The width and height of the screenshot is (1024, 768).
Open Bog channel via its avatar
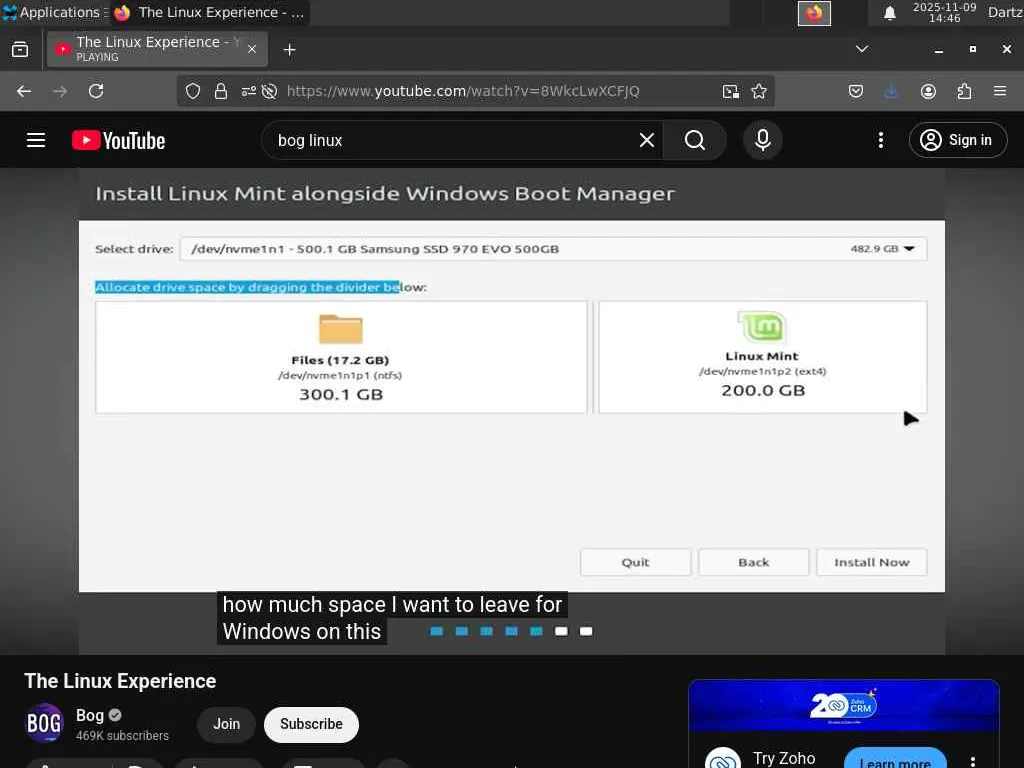[x=44, y=724]
